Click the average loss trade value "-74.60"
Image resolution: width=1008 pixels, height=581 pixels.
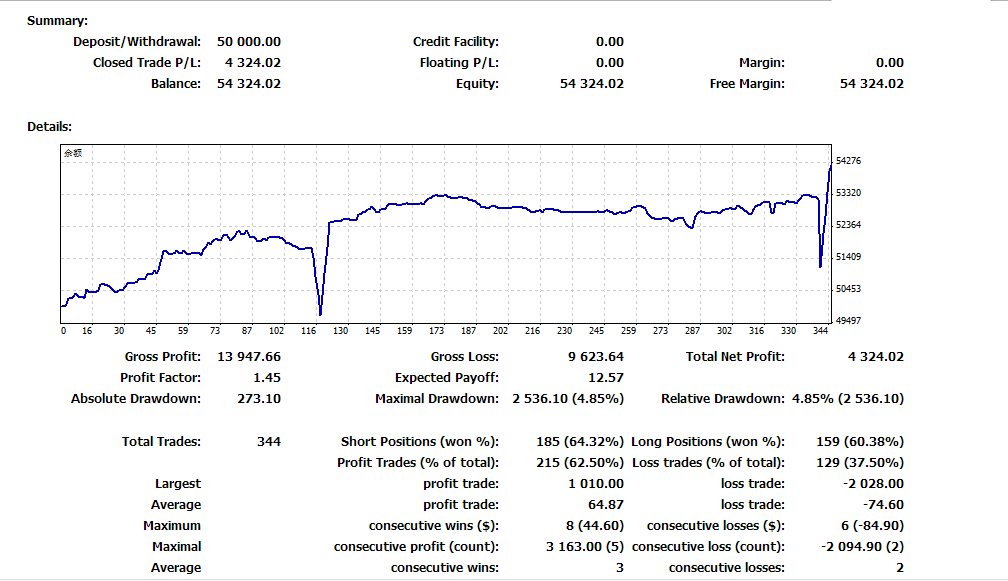coord(883,505)
